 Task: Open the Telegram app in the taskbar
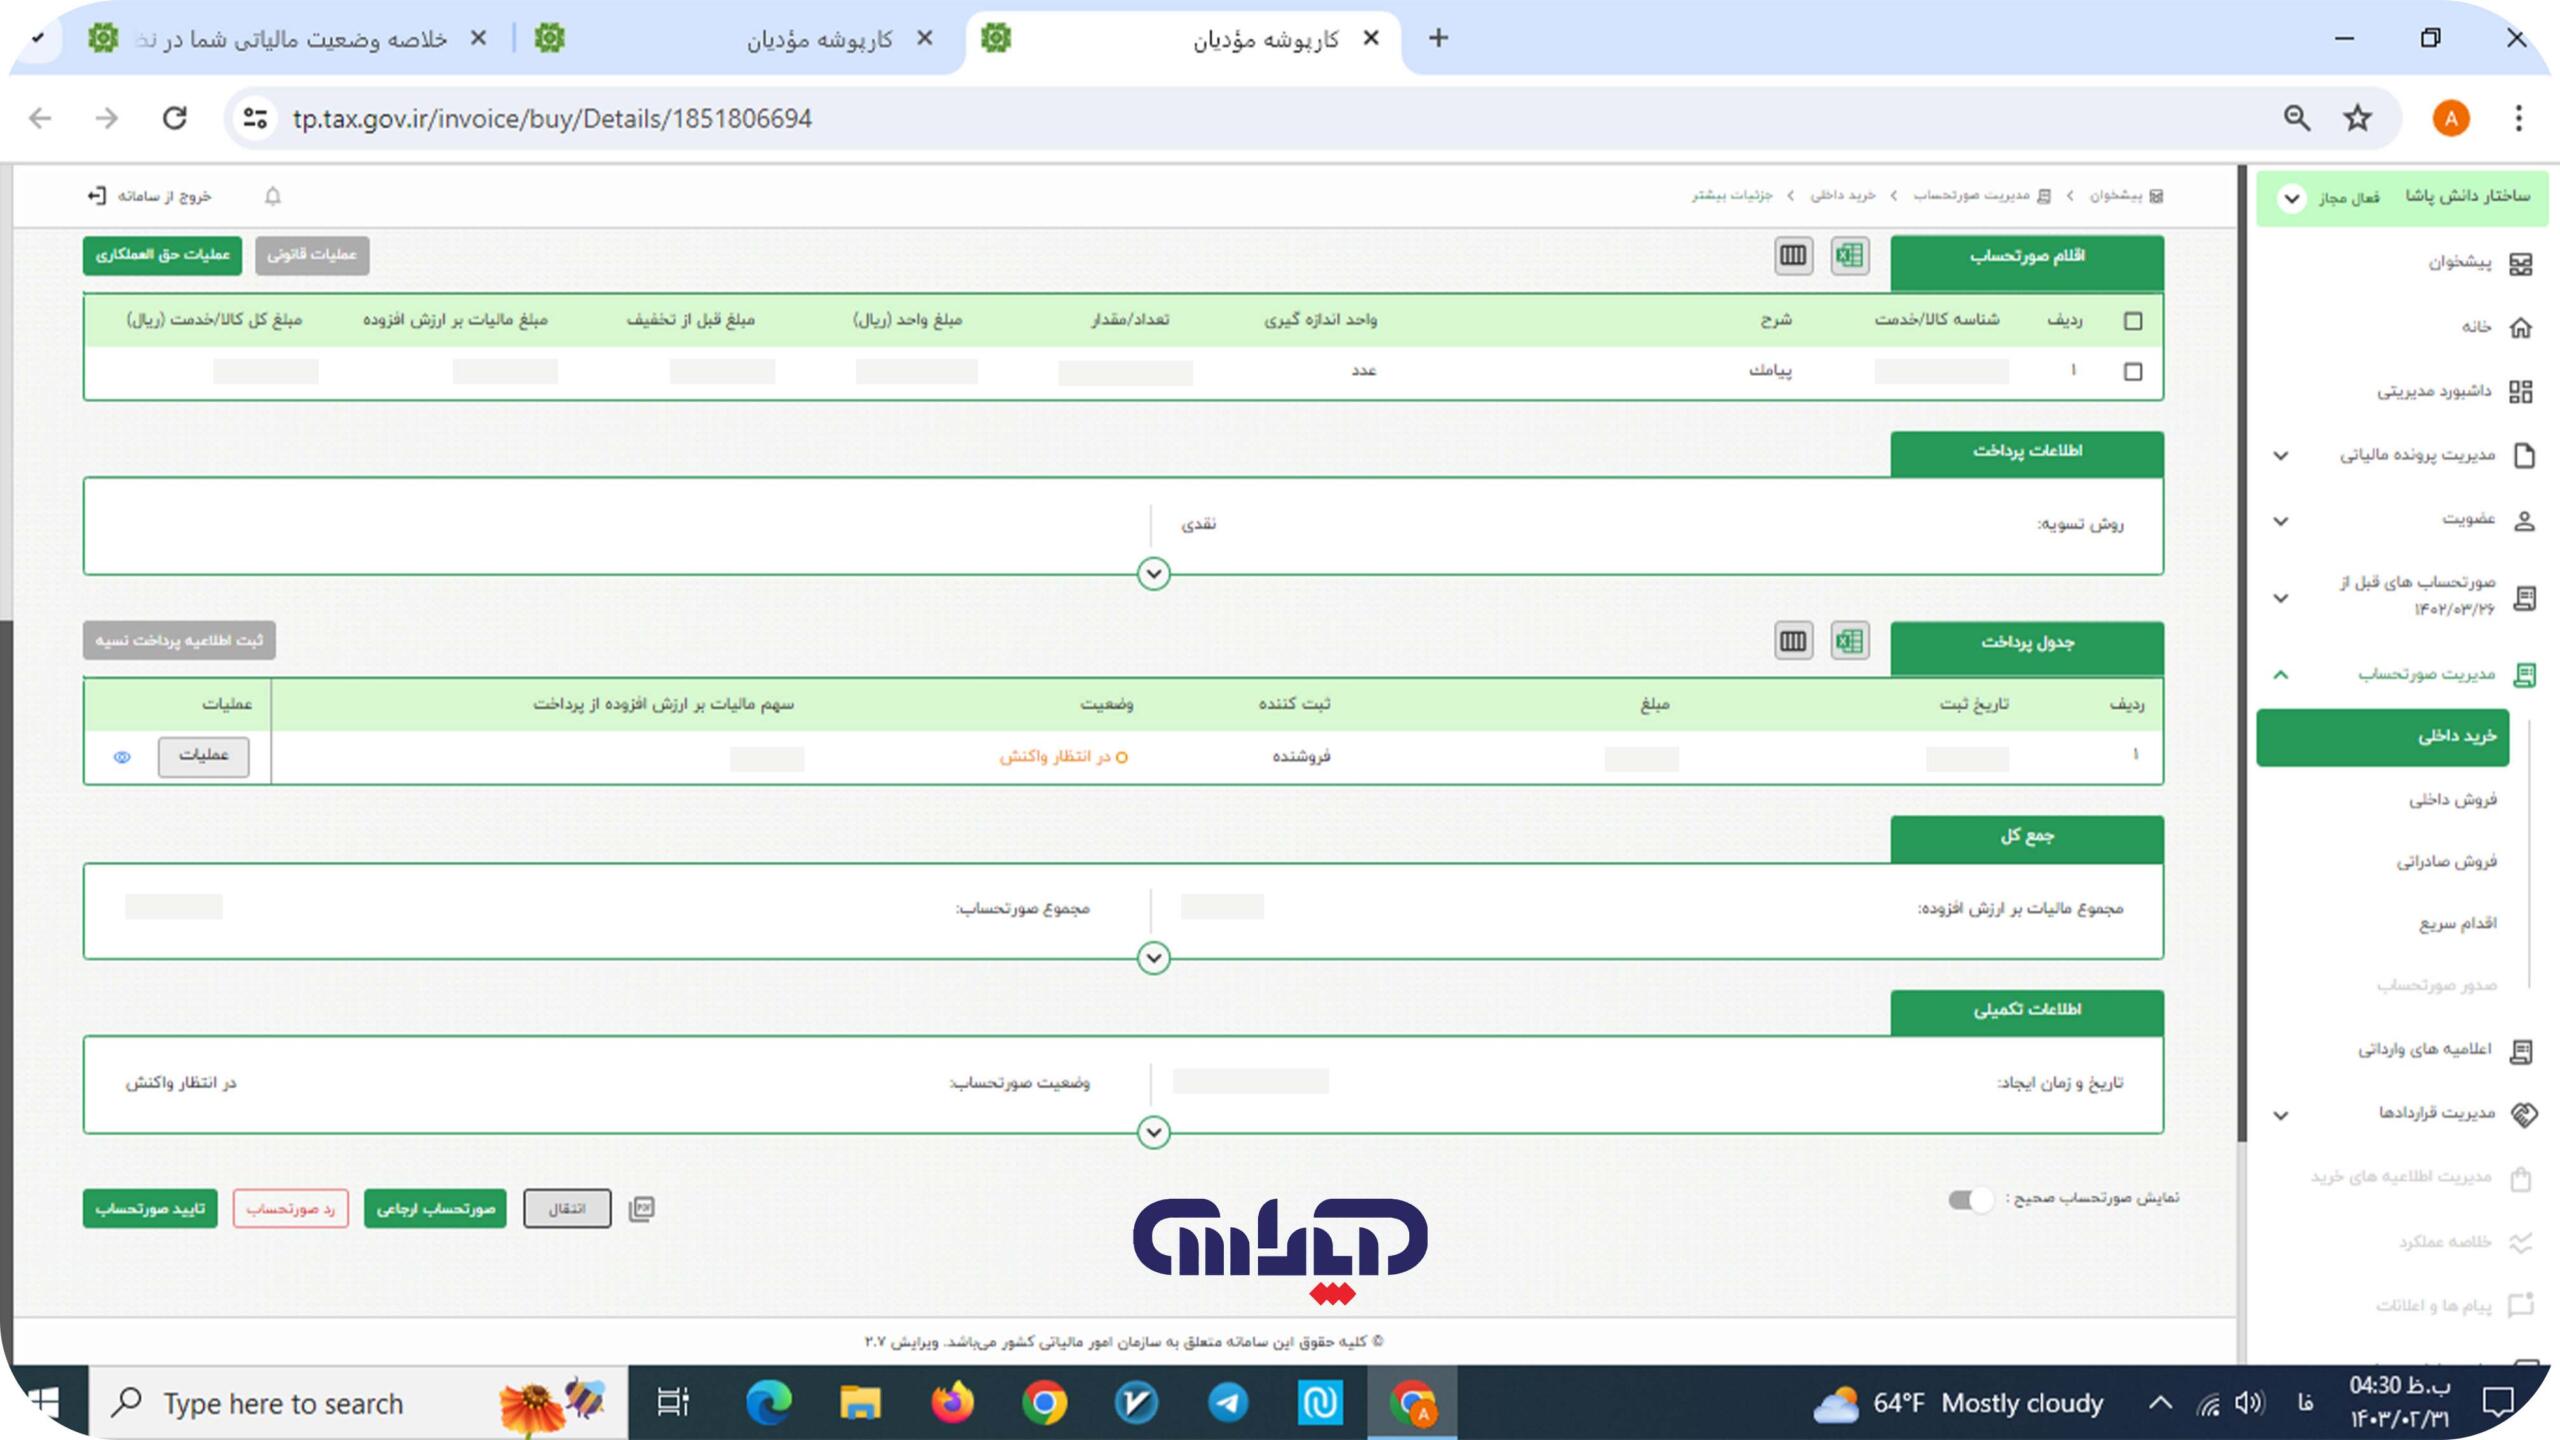[1227, 1403]
